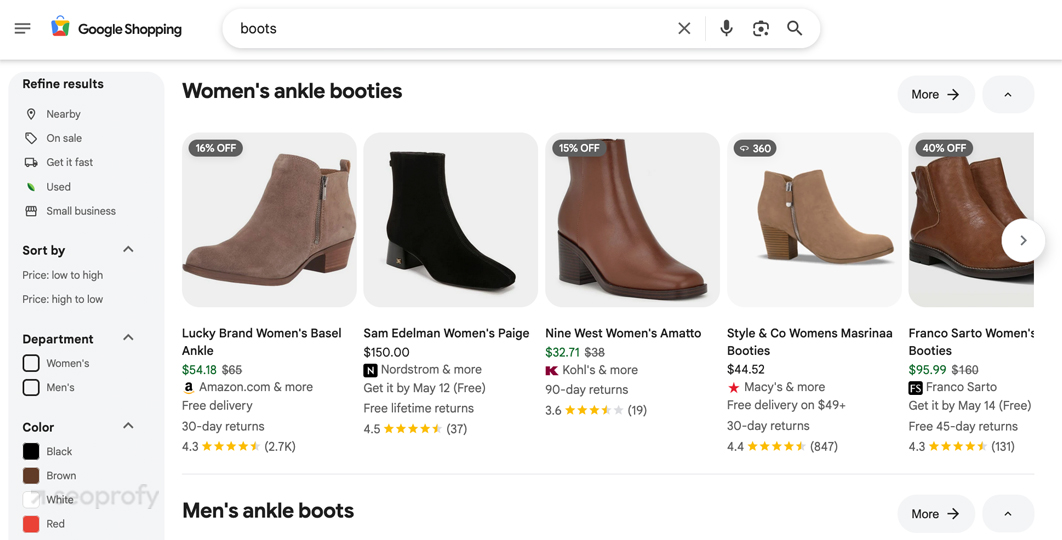Click the 4.4 rating with 847 reviews

(782, 446)
